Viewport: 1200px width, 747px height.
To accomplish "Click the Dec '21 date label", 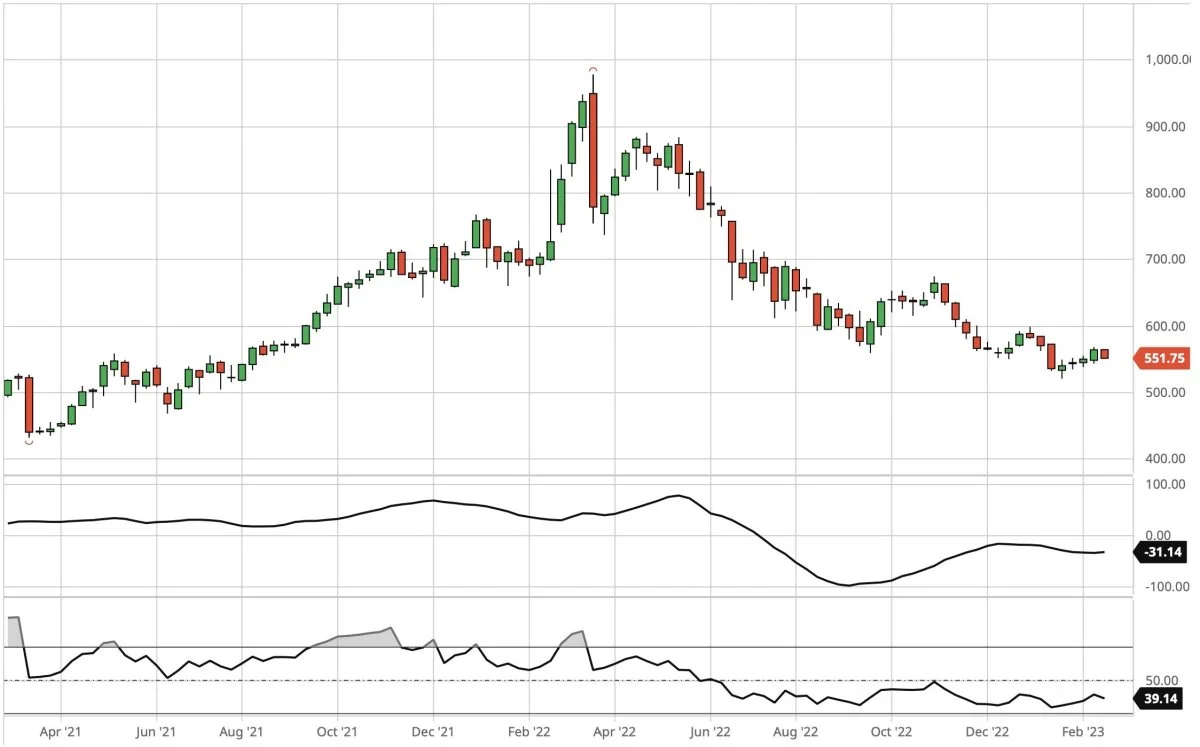I will 435,732.
